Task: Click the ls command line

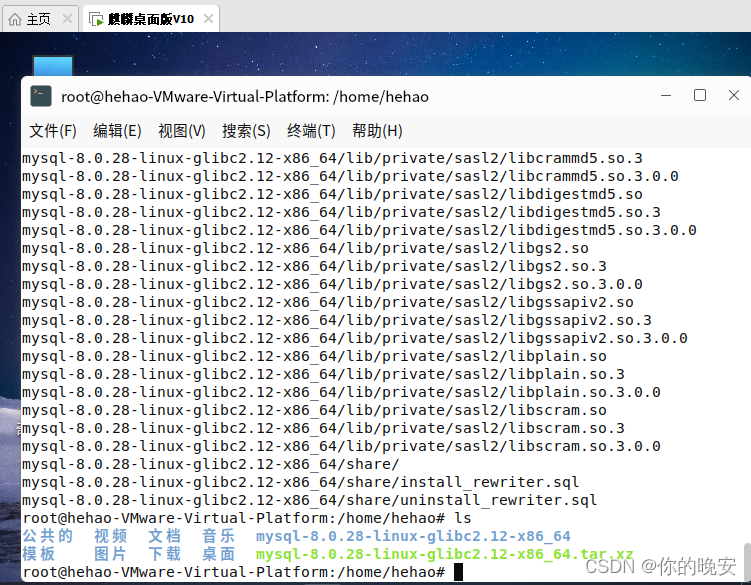Action: pyautogui.click(x=247, y=518)
